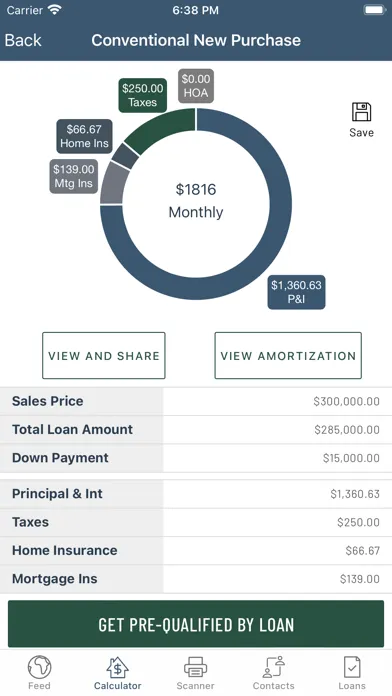Image resolution: width=392 pixels, height=696 pixels.
Task: Open the Contacts icon
Action: pos(273,667)
